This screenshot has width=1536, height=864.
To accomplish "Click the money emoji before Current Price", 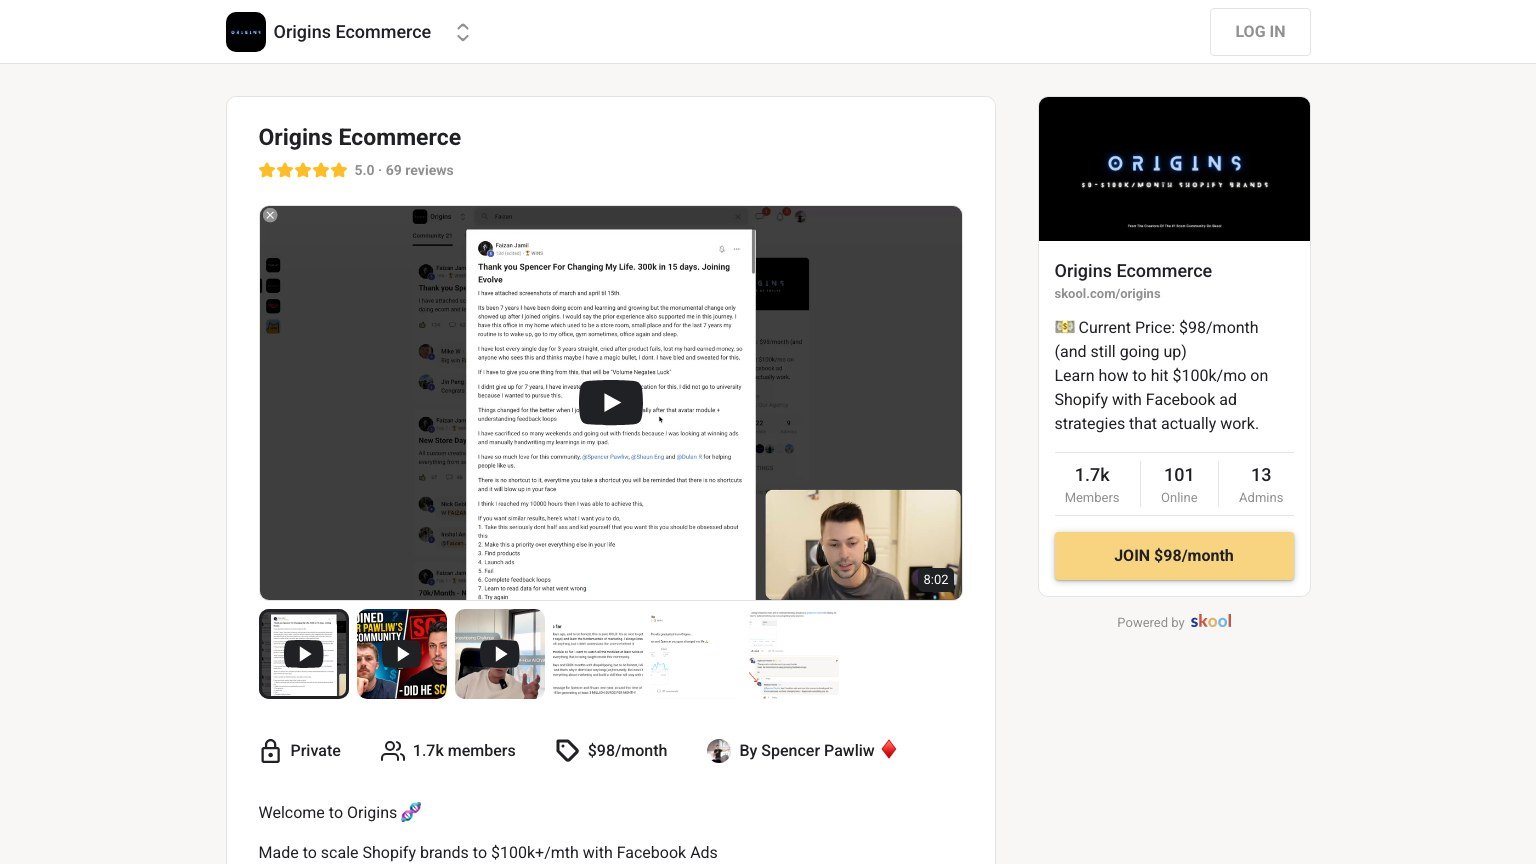I will click(x=1064, y=327).
